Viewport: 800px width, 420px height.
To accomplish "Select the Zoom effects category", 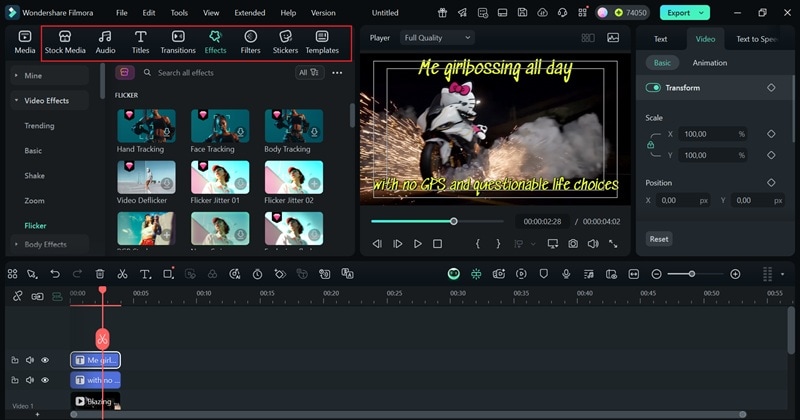I will click(x=34, y=201).
